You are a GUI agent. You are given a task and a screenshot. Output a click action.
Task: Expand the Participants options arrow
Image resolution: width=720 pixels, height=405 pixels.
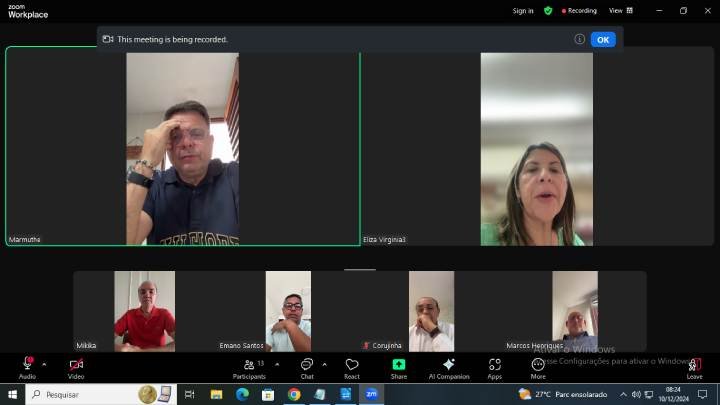[x=277, y=365]
